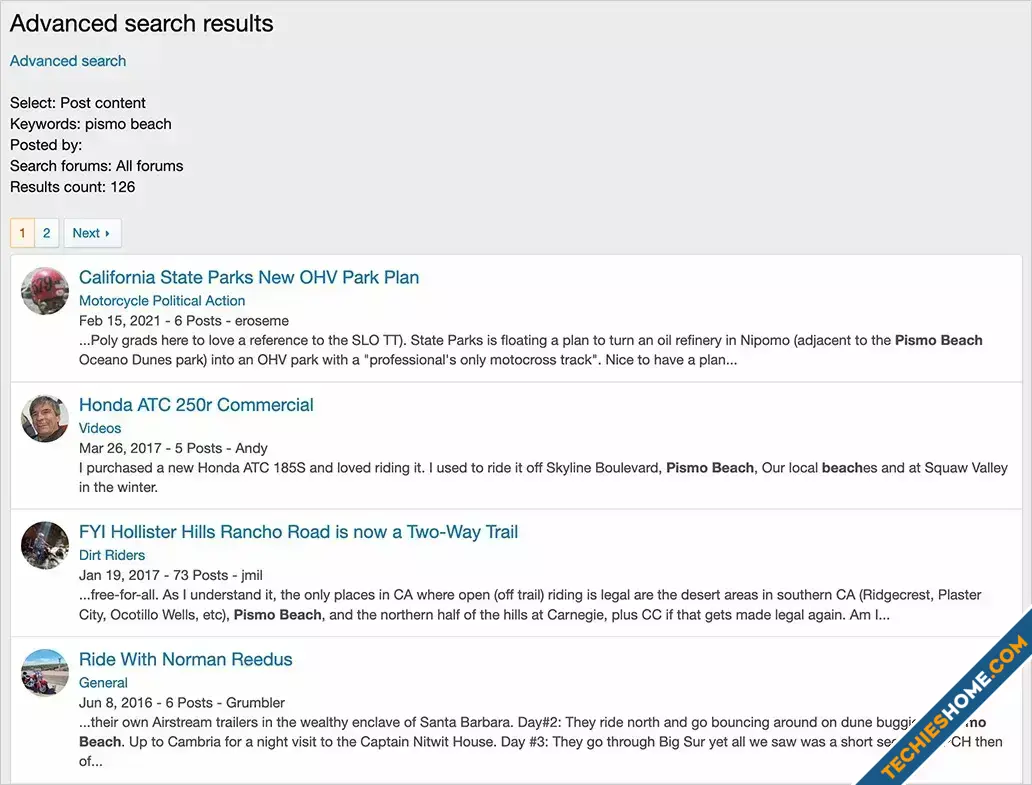This screenshot has height=785, width=1032.
Task: Click the Hollister Hills snippet starting '...free-for-all'
Action: coord(530,605)
